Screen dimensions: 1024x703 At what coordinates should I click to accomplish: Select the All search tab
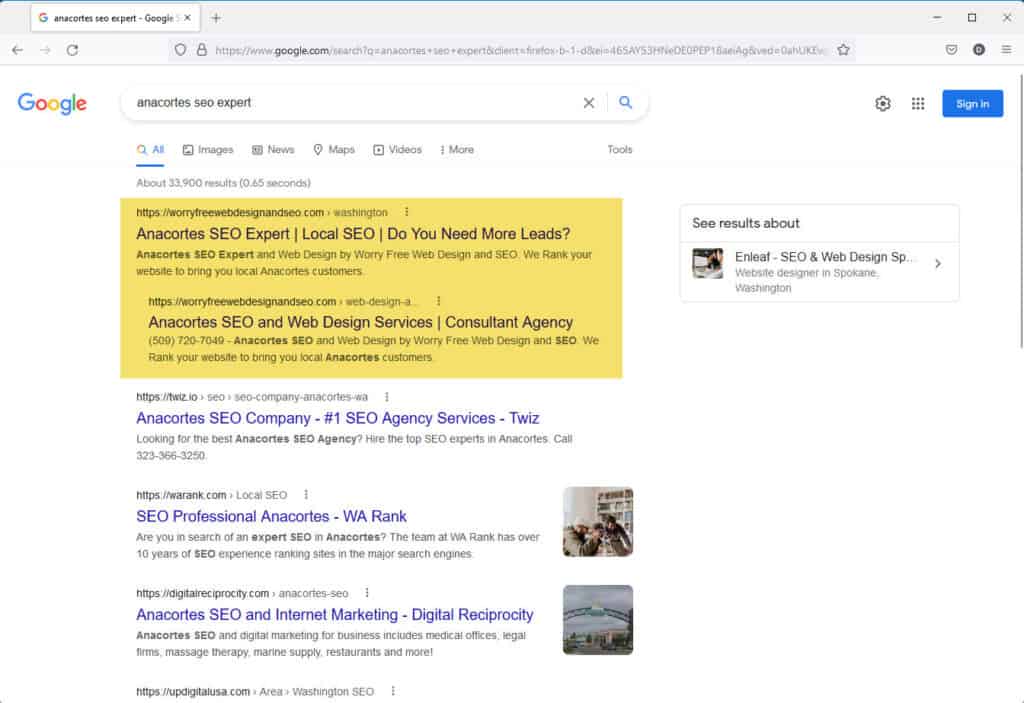pyautogui.click(x=150, y=150)
